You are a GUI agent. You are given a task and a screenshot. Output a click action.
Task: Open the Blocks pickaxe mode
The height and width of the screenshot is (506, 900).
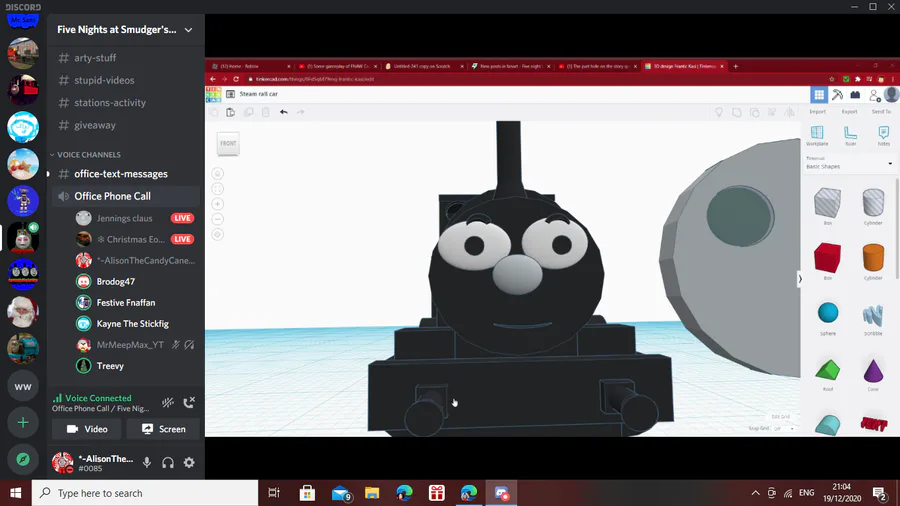tap(837, 95)
